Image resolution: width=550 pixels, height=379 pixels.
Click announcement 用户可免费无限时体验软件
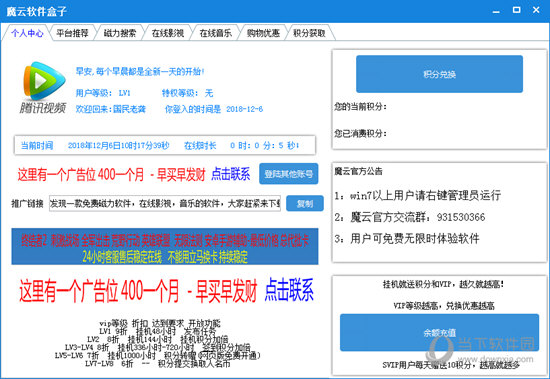coord(407,239)
